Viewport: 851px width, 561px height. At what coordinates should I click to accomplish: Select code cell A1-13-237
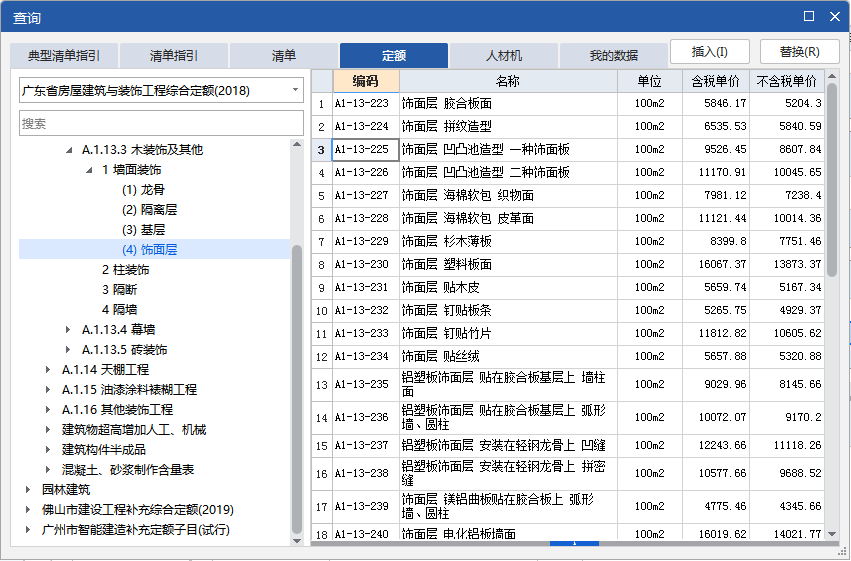(x=366, y=445)
